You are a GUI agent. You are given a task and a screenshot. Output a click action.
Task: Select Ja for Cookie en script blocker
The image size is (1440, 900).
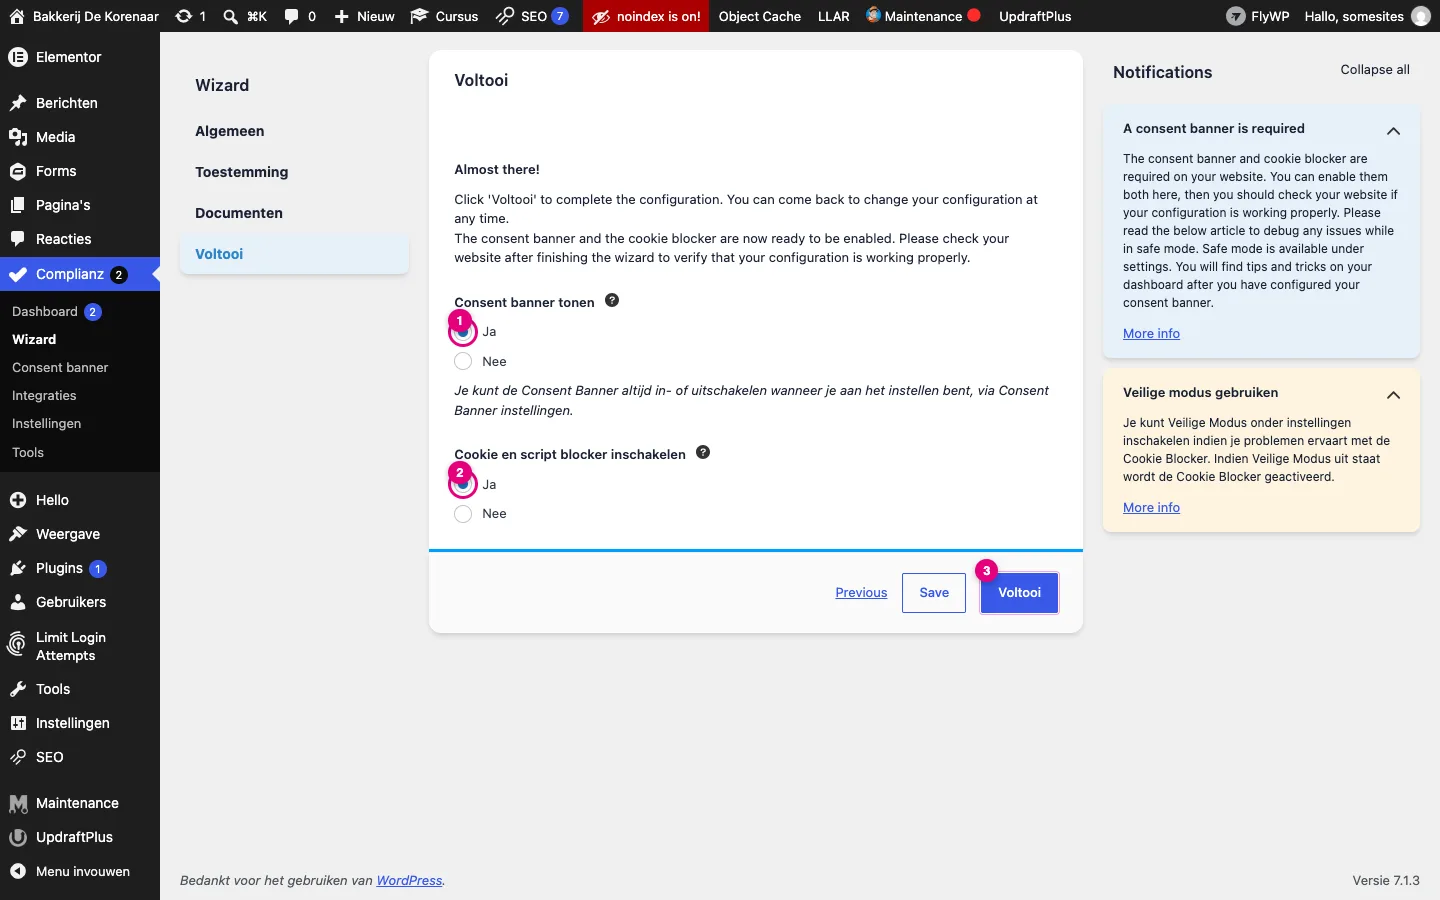pyautogui.click(x=463, y=484)
